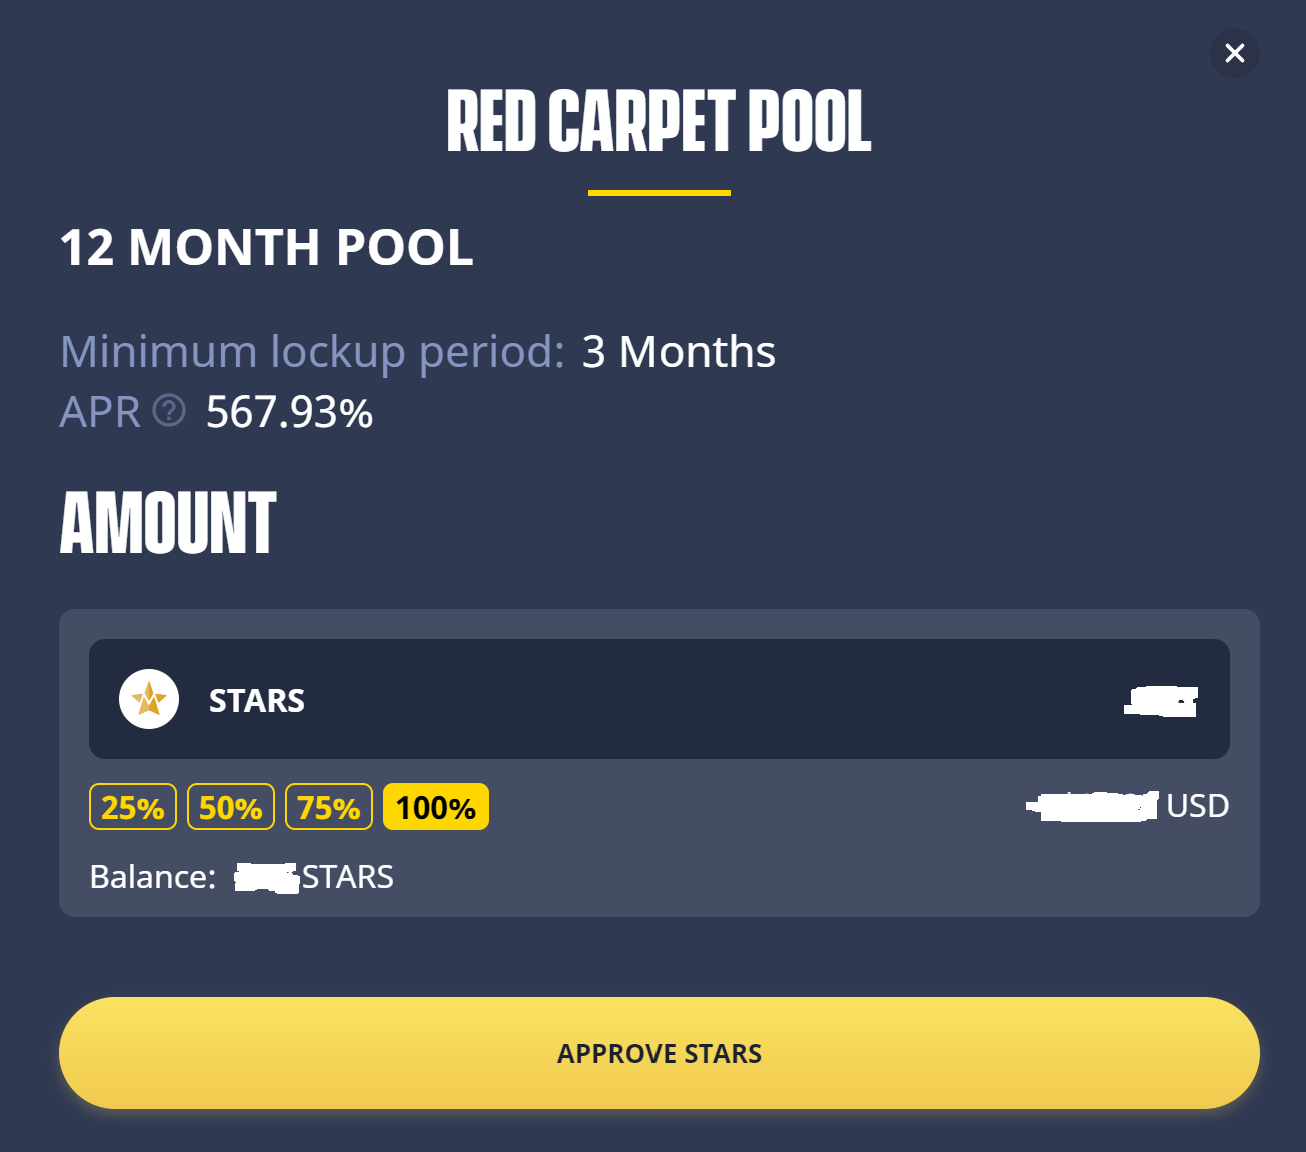This screenshot has width=1306, height=1152.
Task: Choose the 75% amount shortcut
Action: pos(329,807)
